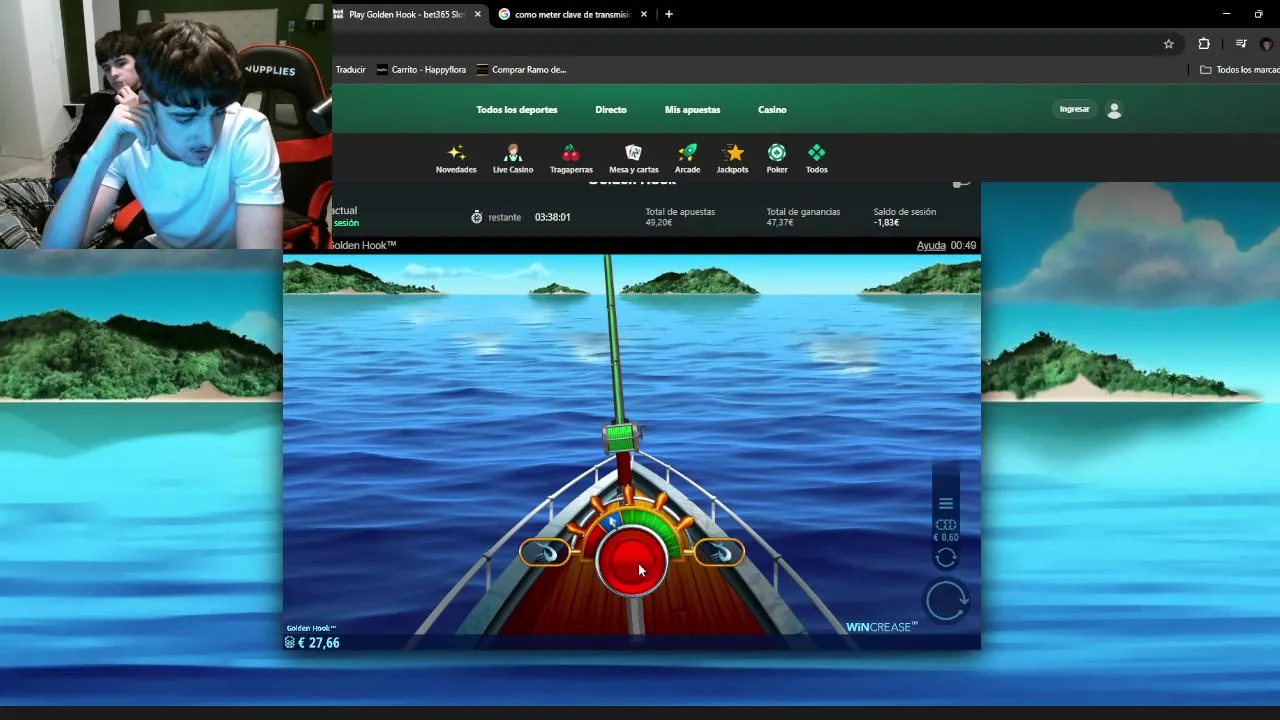Click the Saldo de sesión value
The width and height of the screenshot is (1280, 720).
pos(886,223)
